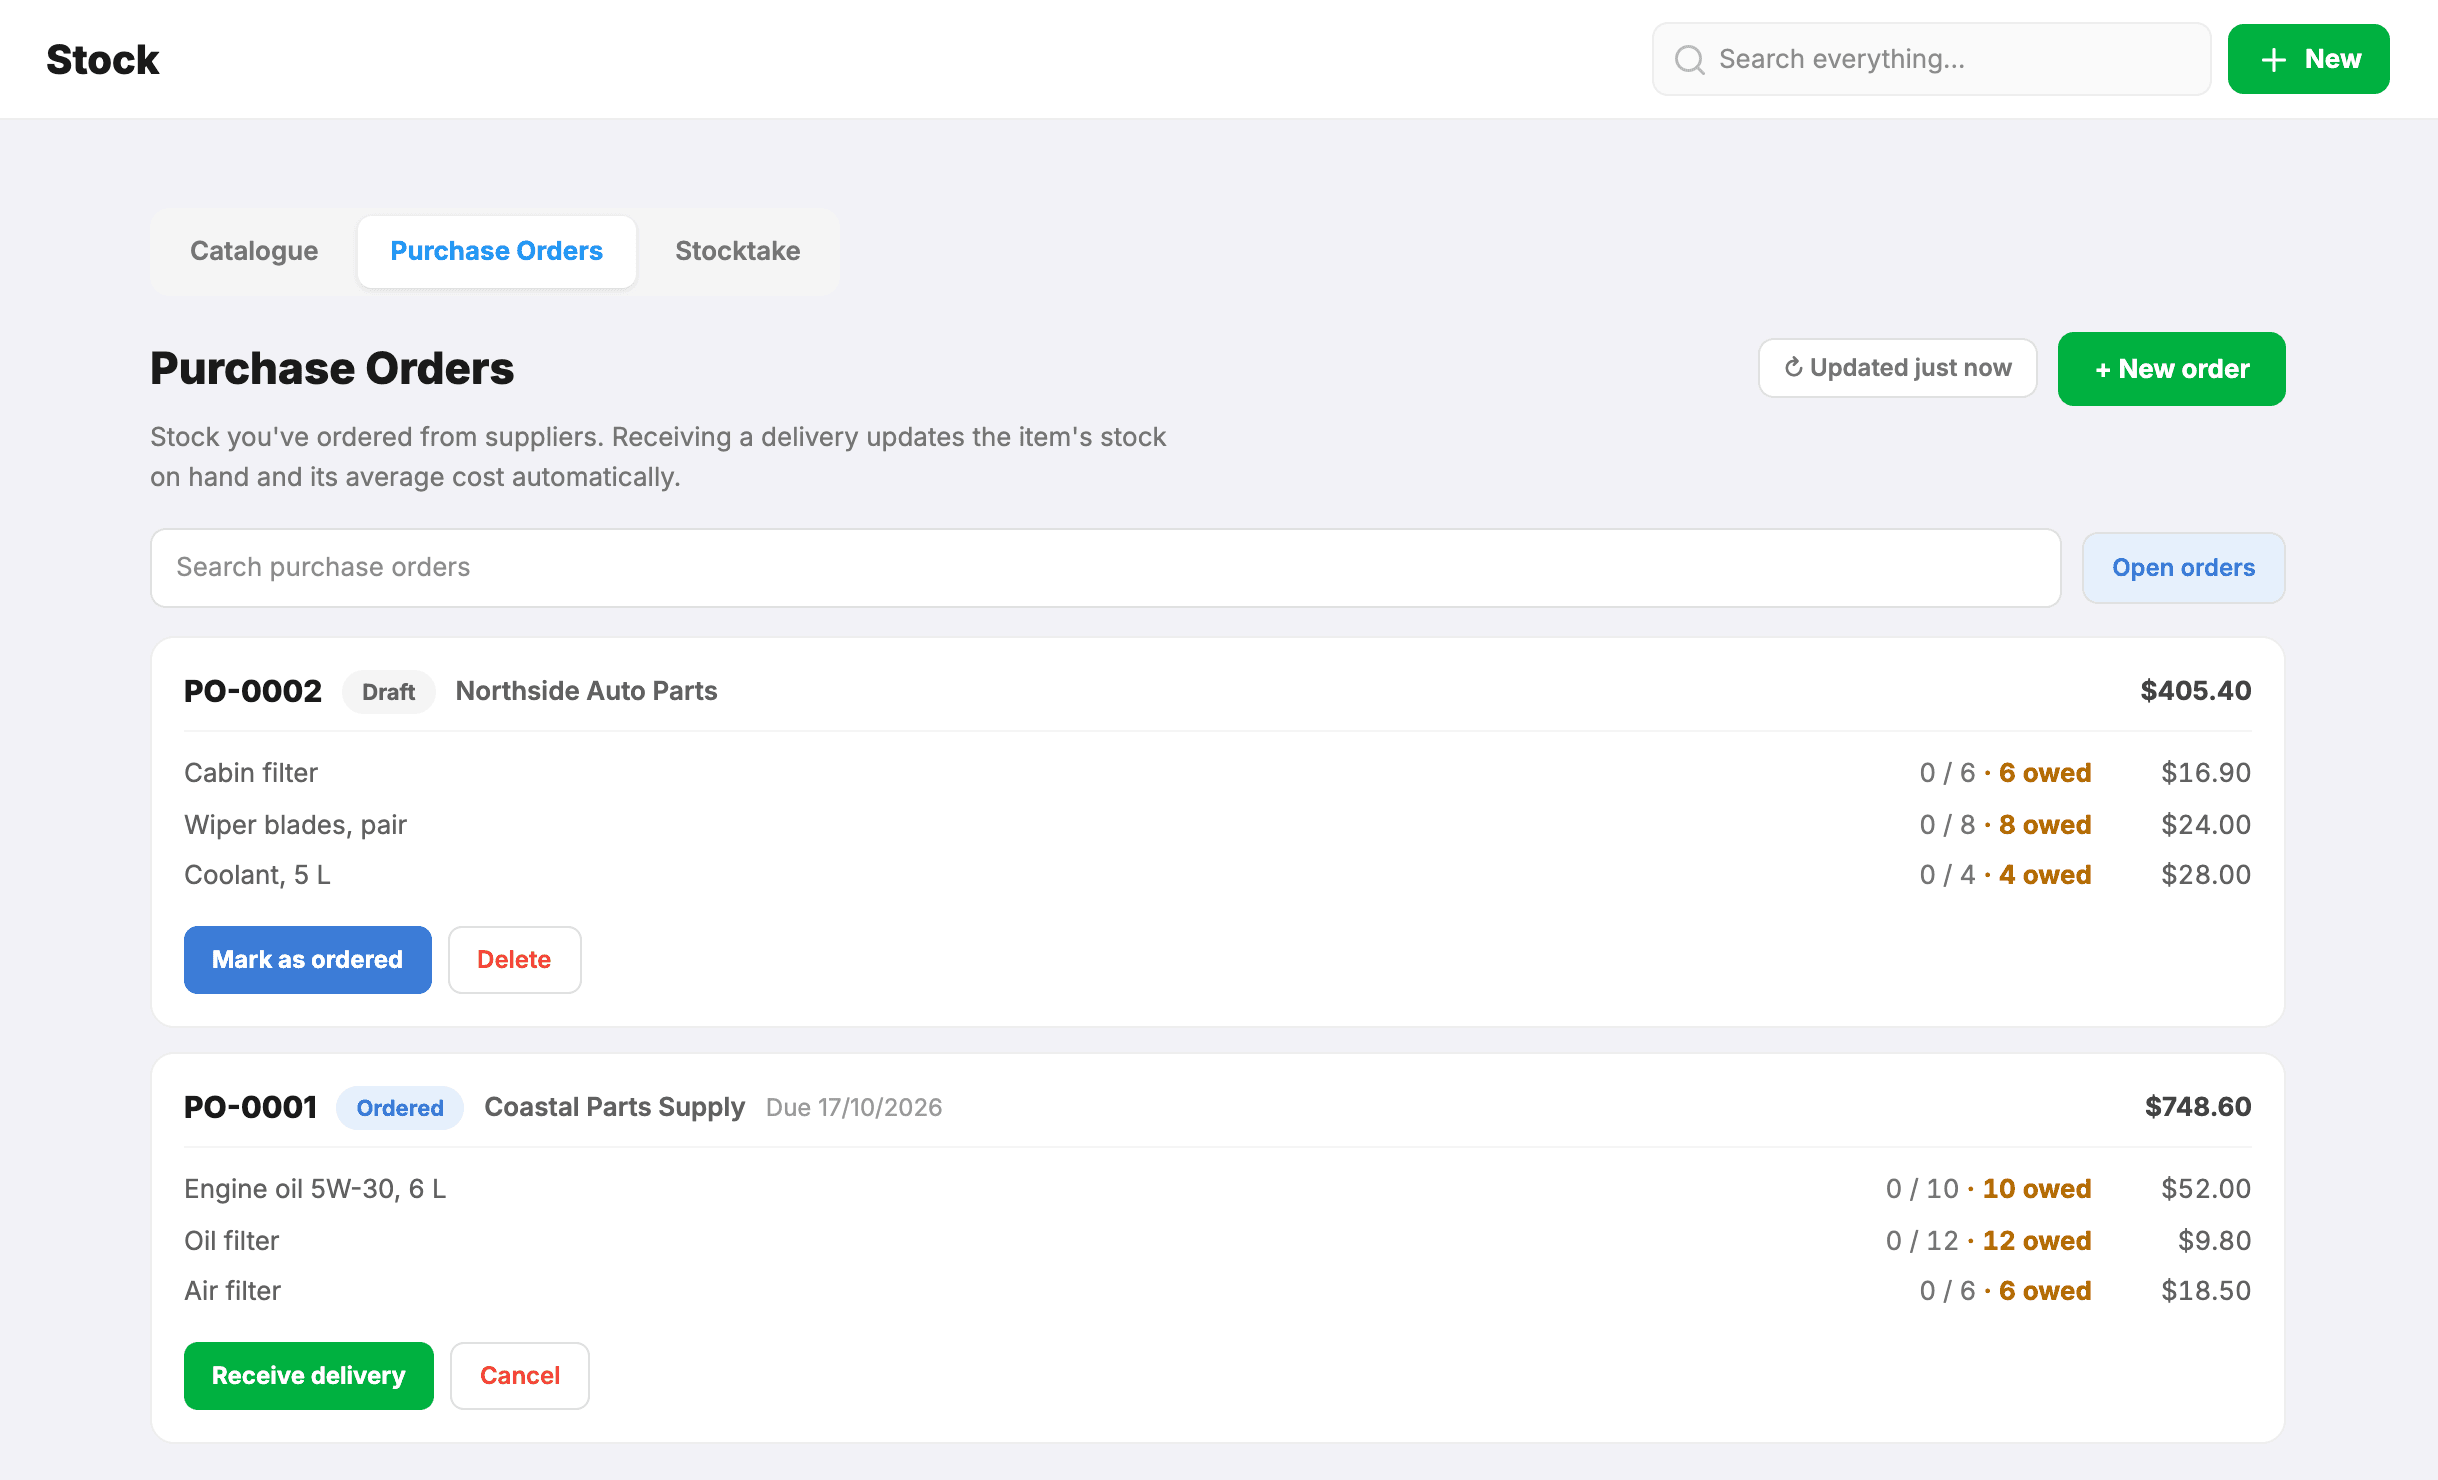Select the Purchase Orders tab
Screen dimensions: 2438x1480
pos(496,251)
